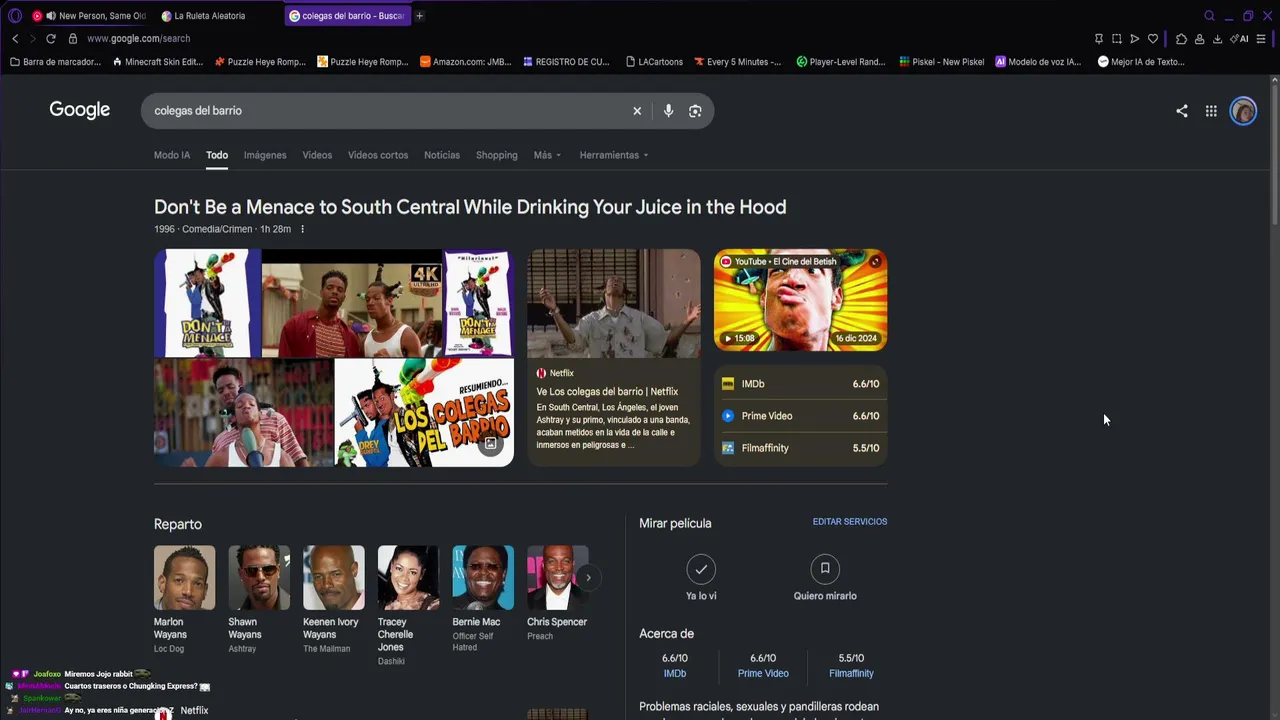Screen dimensions: 1280x720
Task: Open the browser extensions icon
Action: (x=1181, y=39)
